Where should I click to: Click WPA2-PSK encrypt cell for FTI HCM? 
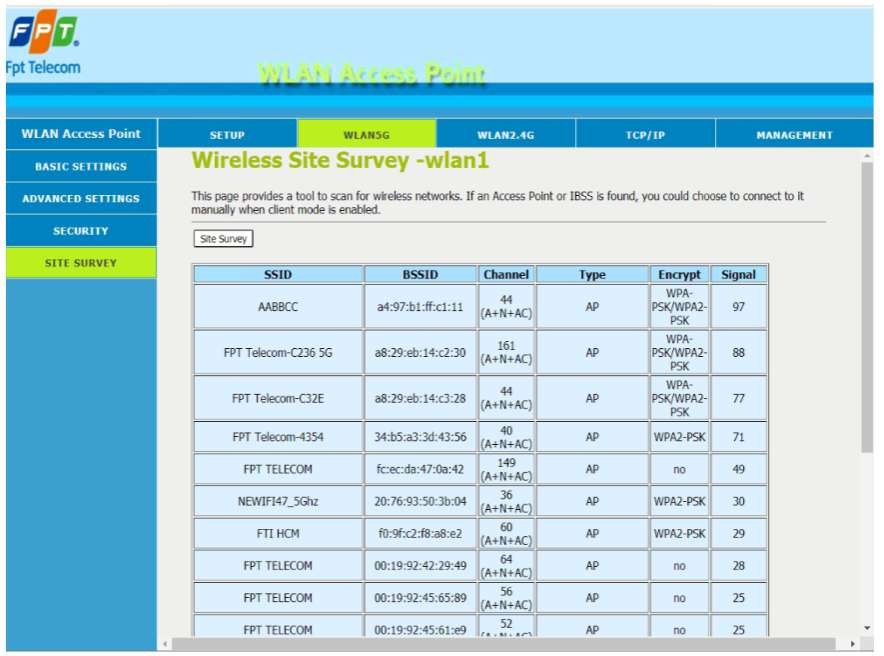tap(679, 533)
